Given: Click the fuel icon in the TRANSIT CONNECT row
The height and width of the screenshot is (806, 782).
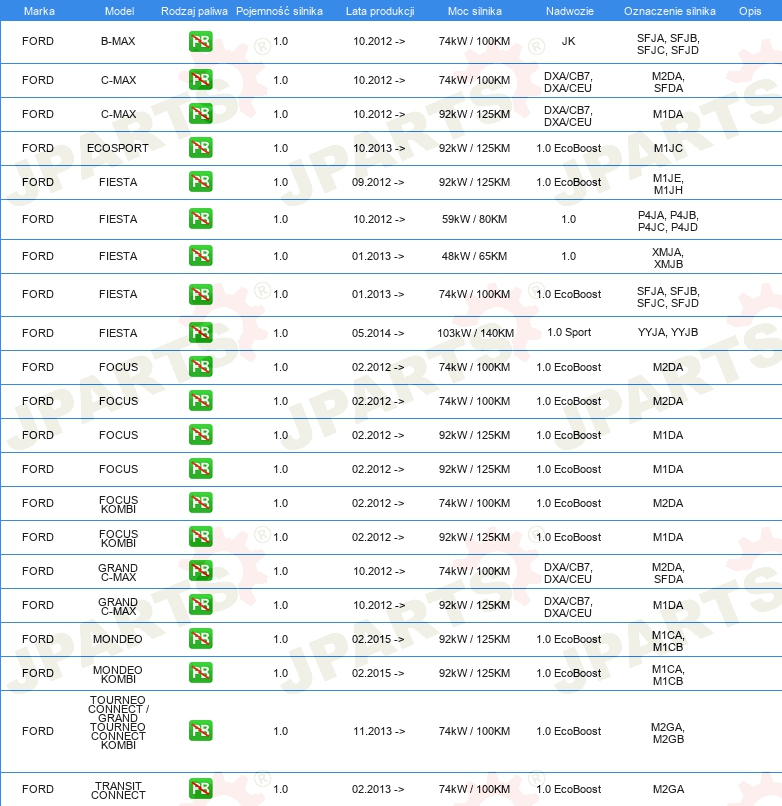Looking at the screenshot, I should point(201,789).
